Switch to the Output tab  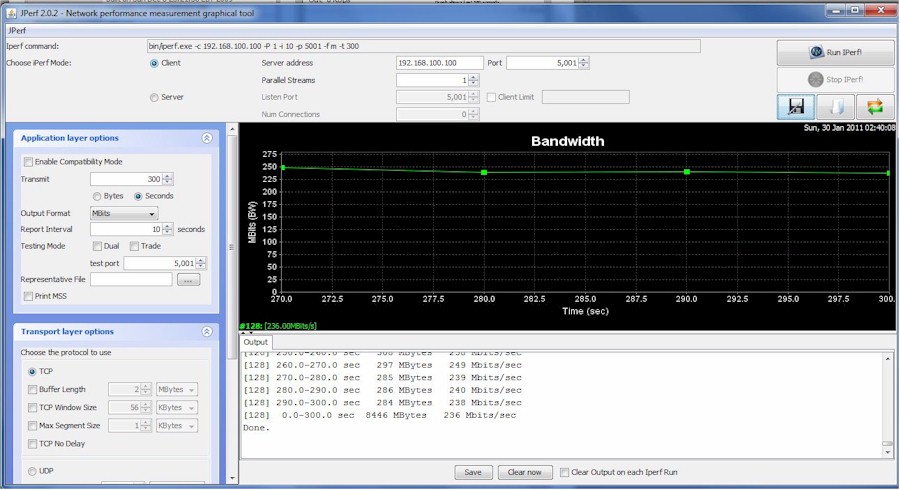pos(255,342)
